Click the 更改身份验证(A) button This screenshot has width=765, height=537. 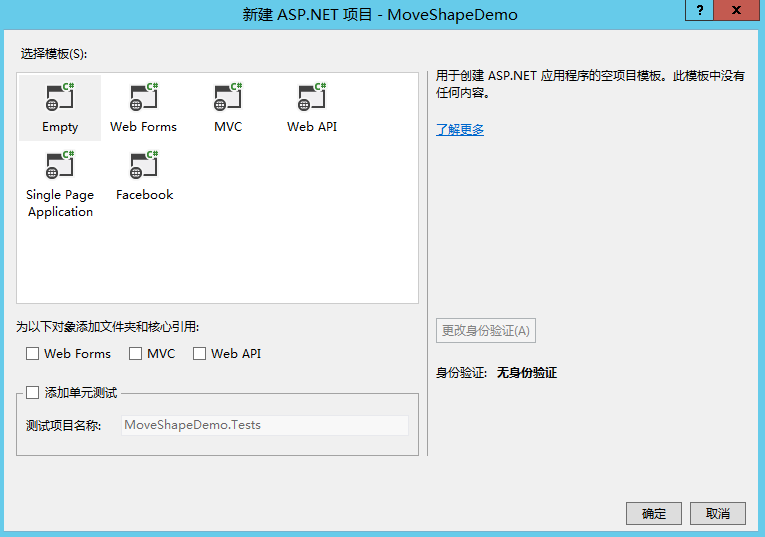pyautogui.click(x=485, y=331)
